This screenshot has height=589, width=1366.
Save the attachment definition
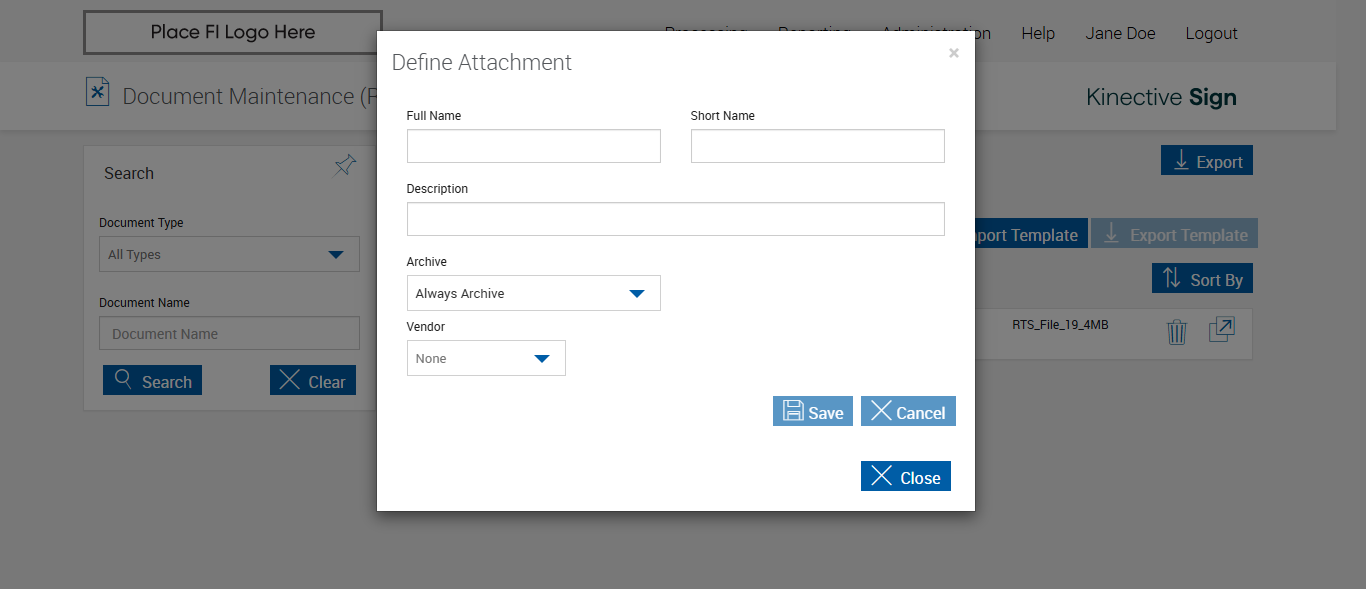pyautogui.click(x=812, y=412)
